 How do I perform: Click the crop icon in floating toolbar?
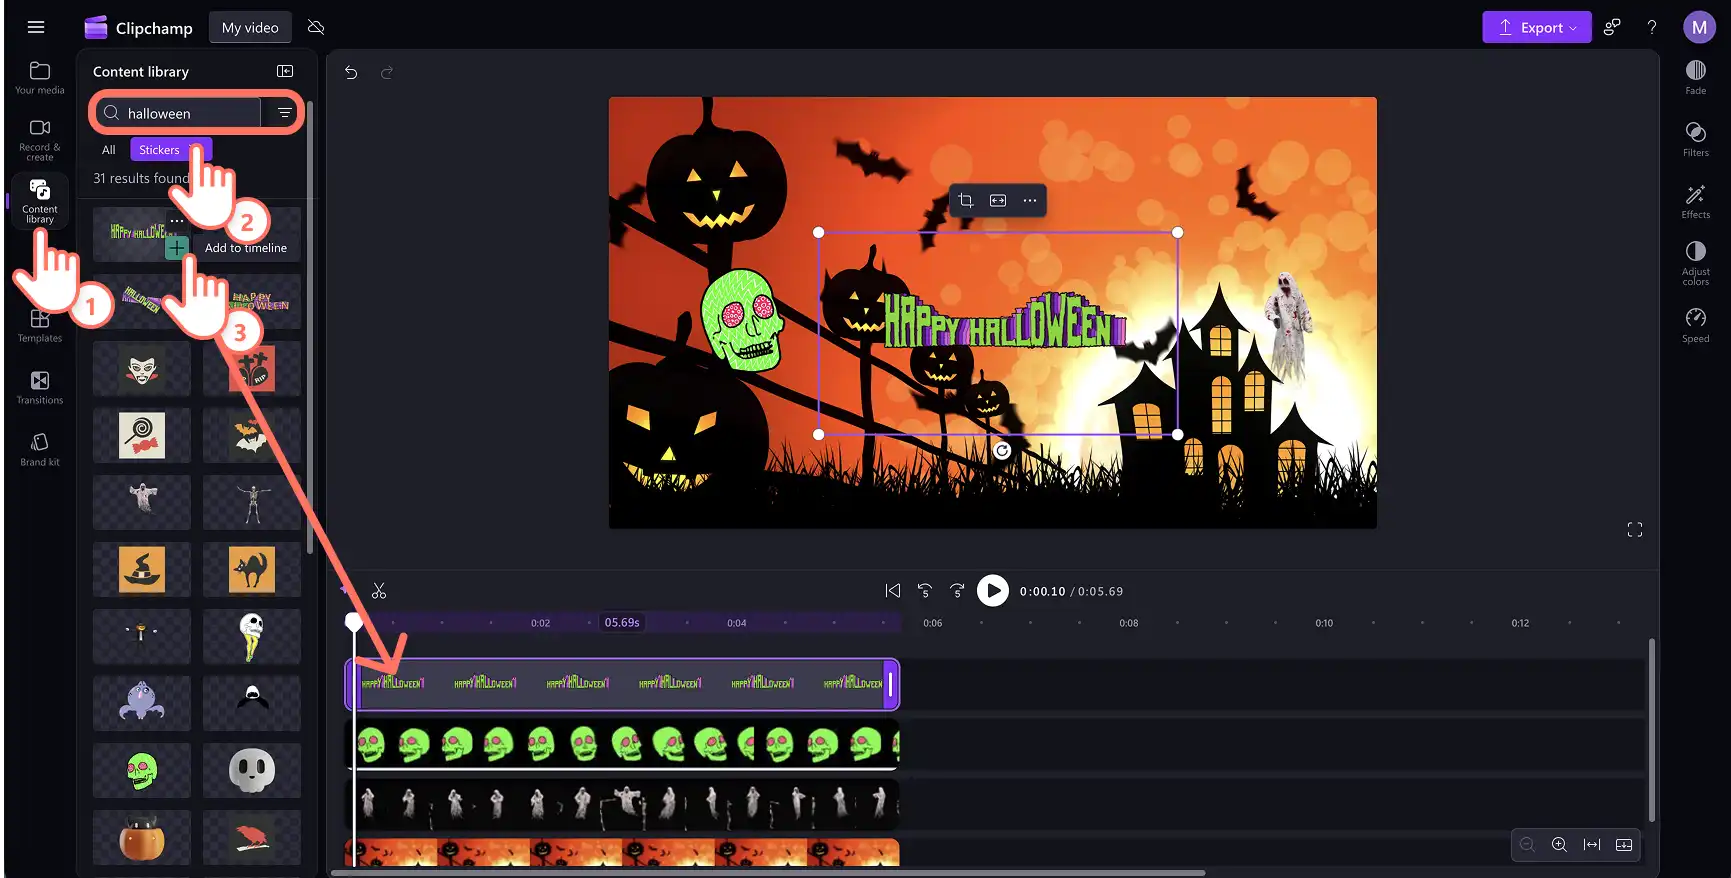(965, 200)
